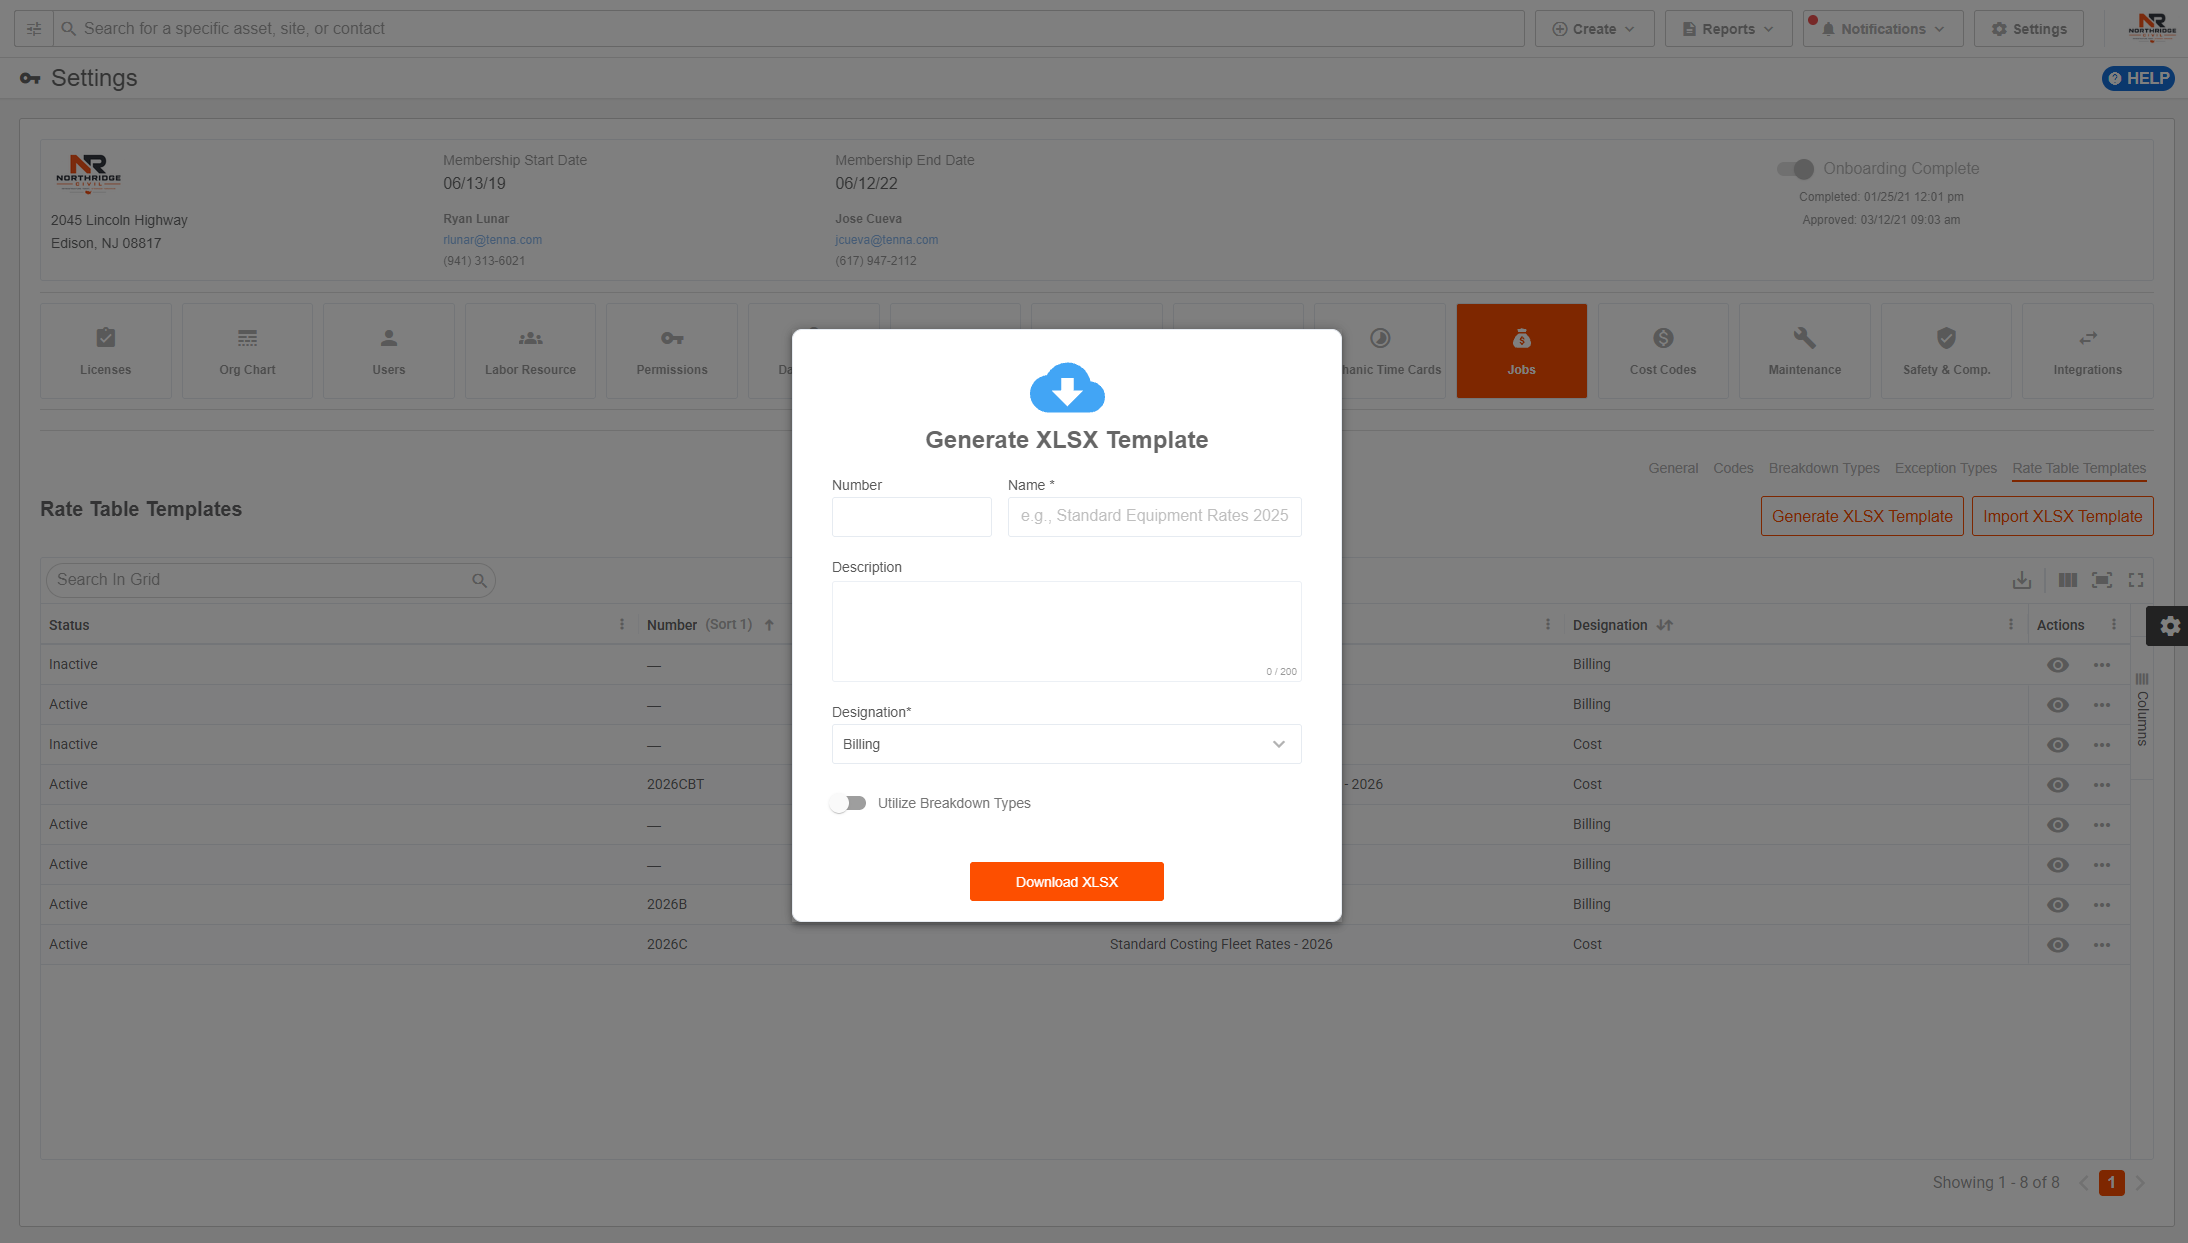Open more actions for the 2026C row
2188x1243 pixels.
2102,945
